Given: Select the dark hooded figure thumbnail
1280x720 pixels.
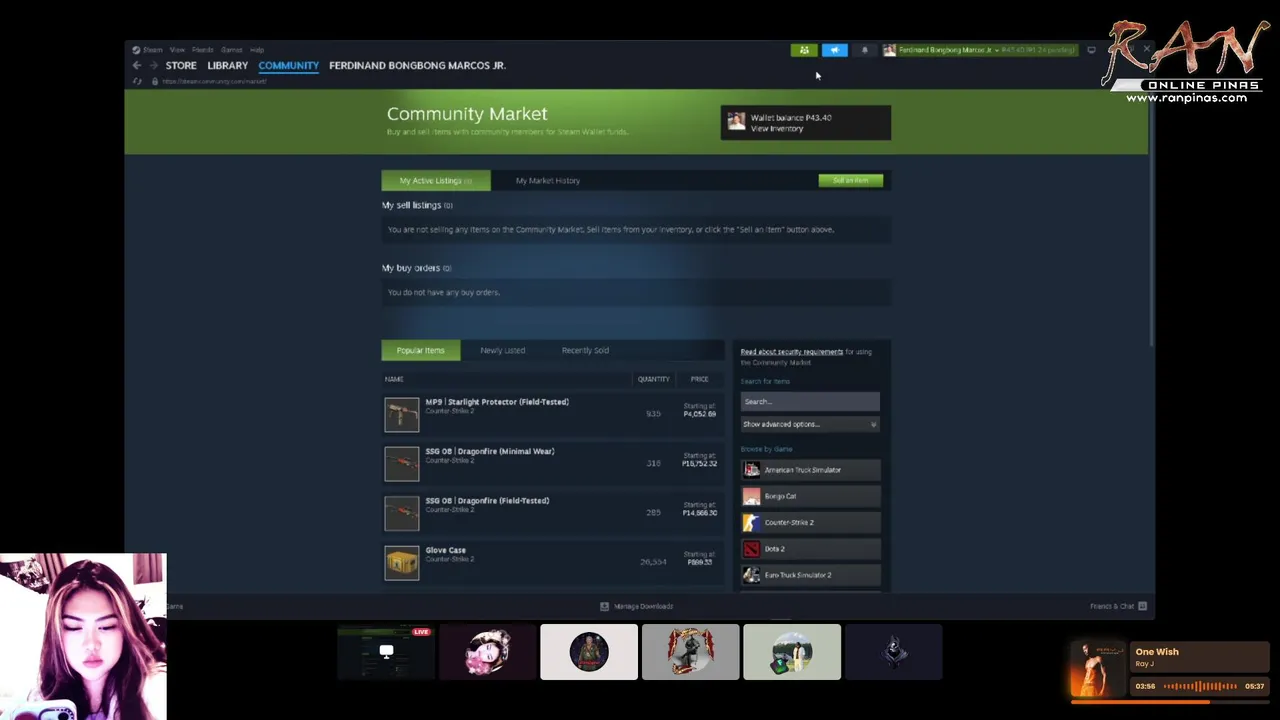Looking at the screenshot, I should pyautogui.click(x=893, y=652).
